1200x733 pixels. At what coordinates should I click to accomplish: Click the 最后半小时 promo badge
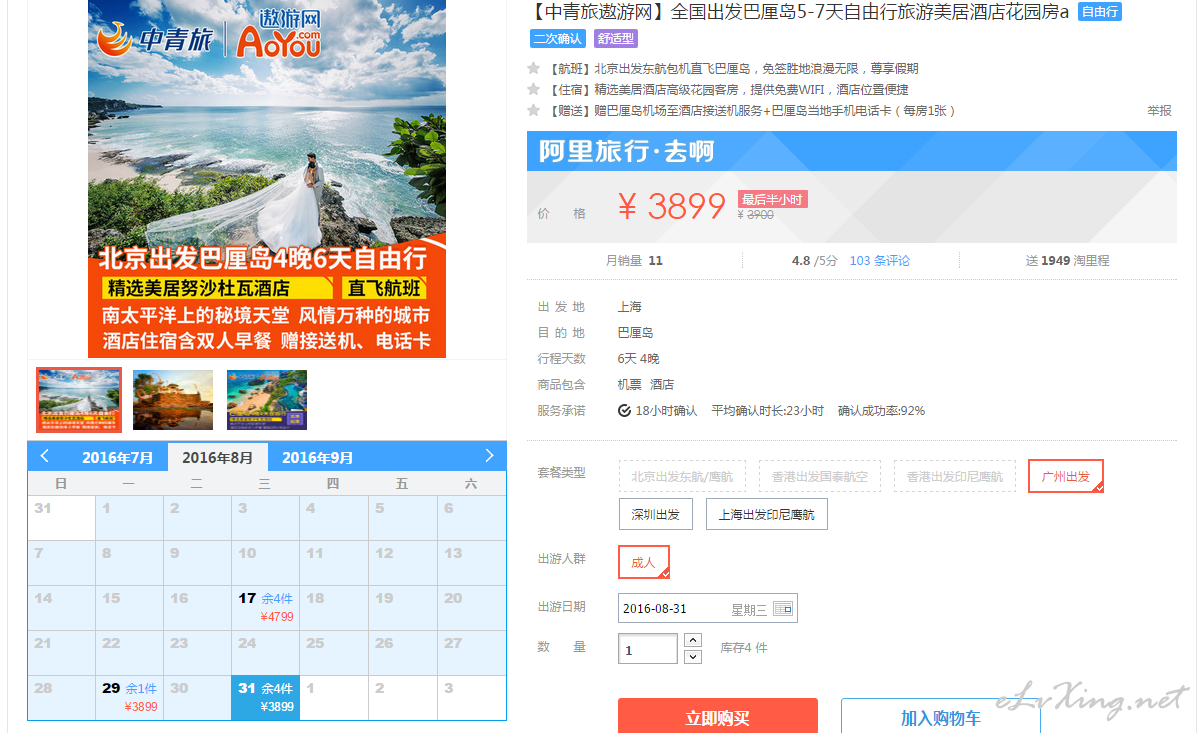[772, 199]
